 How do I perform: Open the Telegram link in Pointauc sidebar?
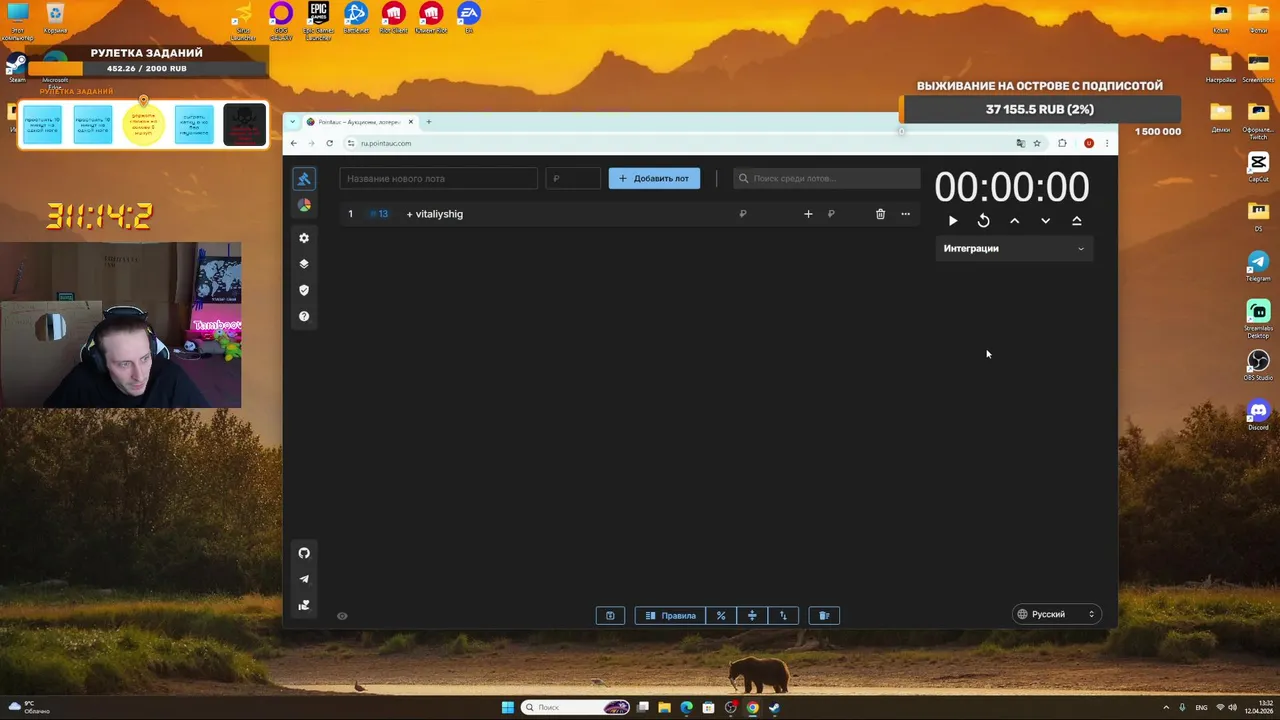[x=304, y=579]
